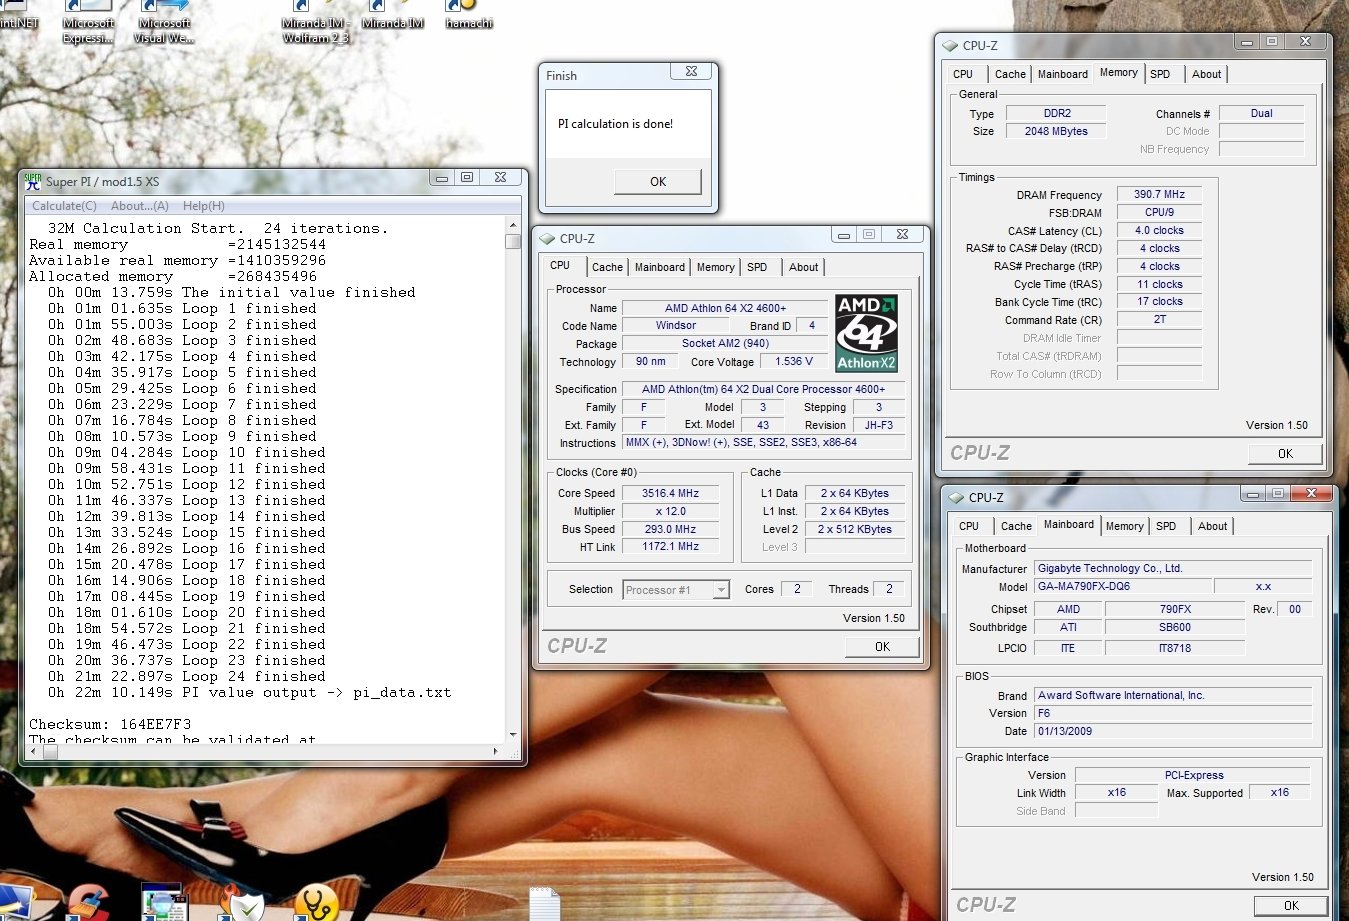Click the 'GA-MA790FX-DQ6' model field
The height and width of the screenshot is (921, 1349).
pos(1122,587)
